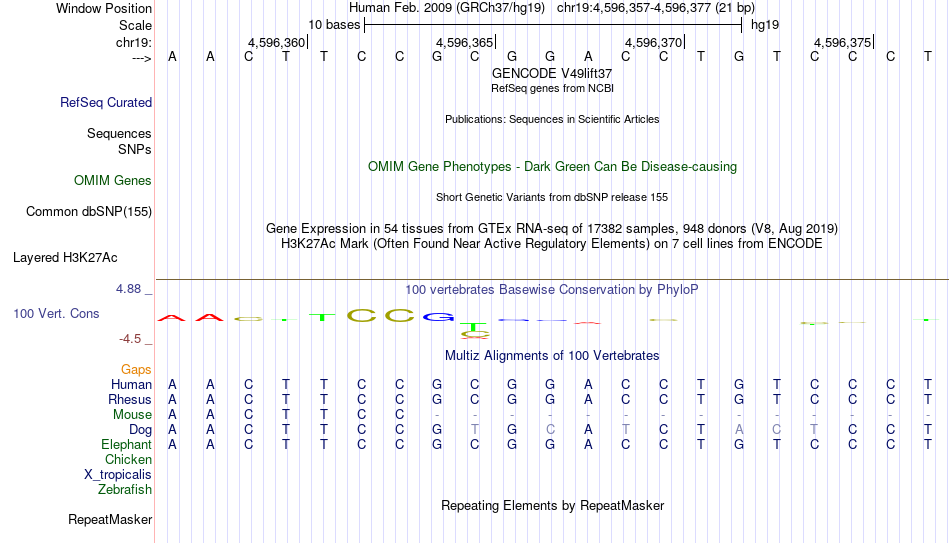Click the hg19 label beside scale bar

click(x=765, y=25)
